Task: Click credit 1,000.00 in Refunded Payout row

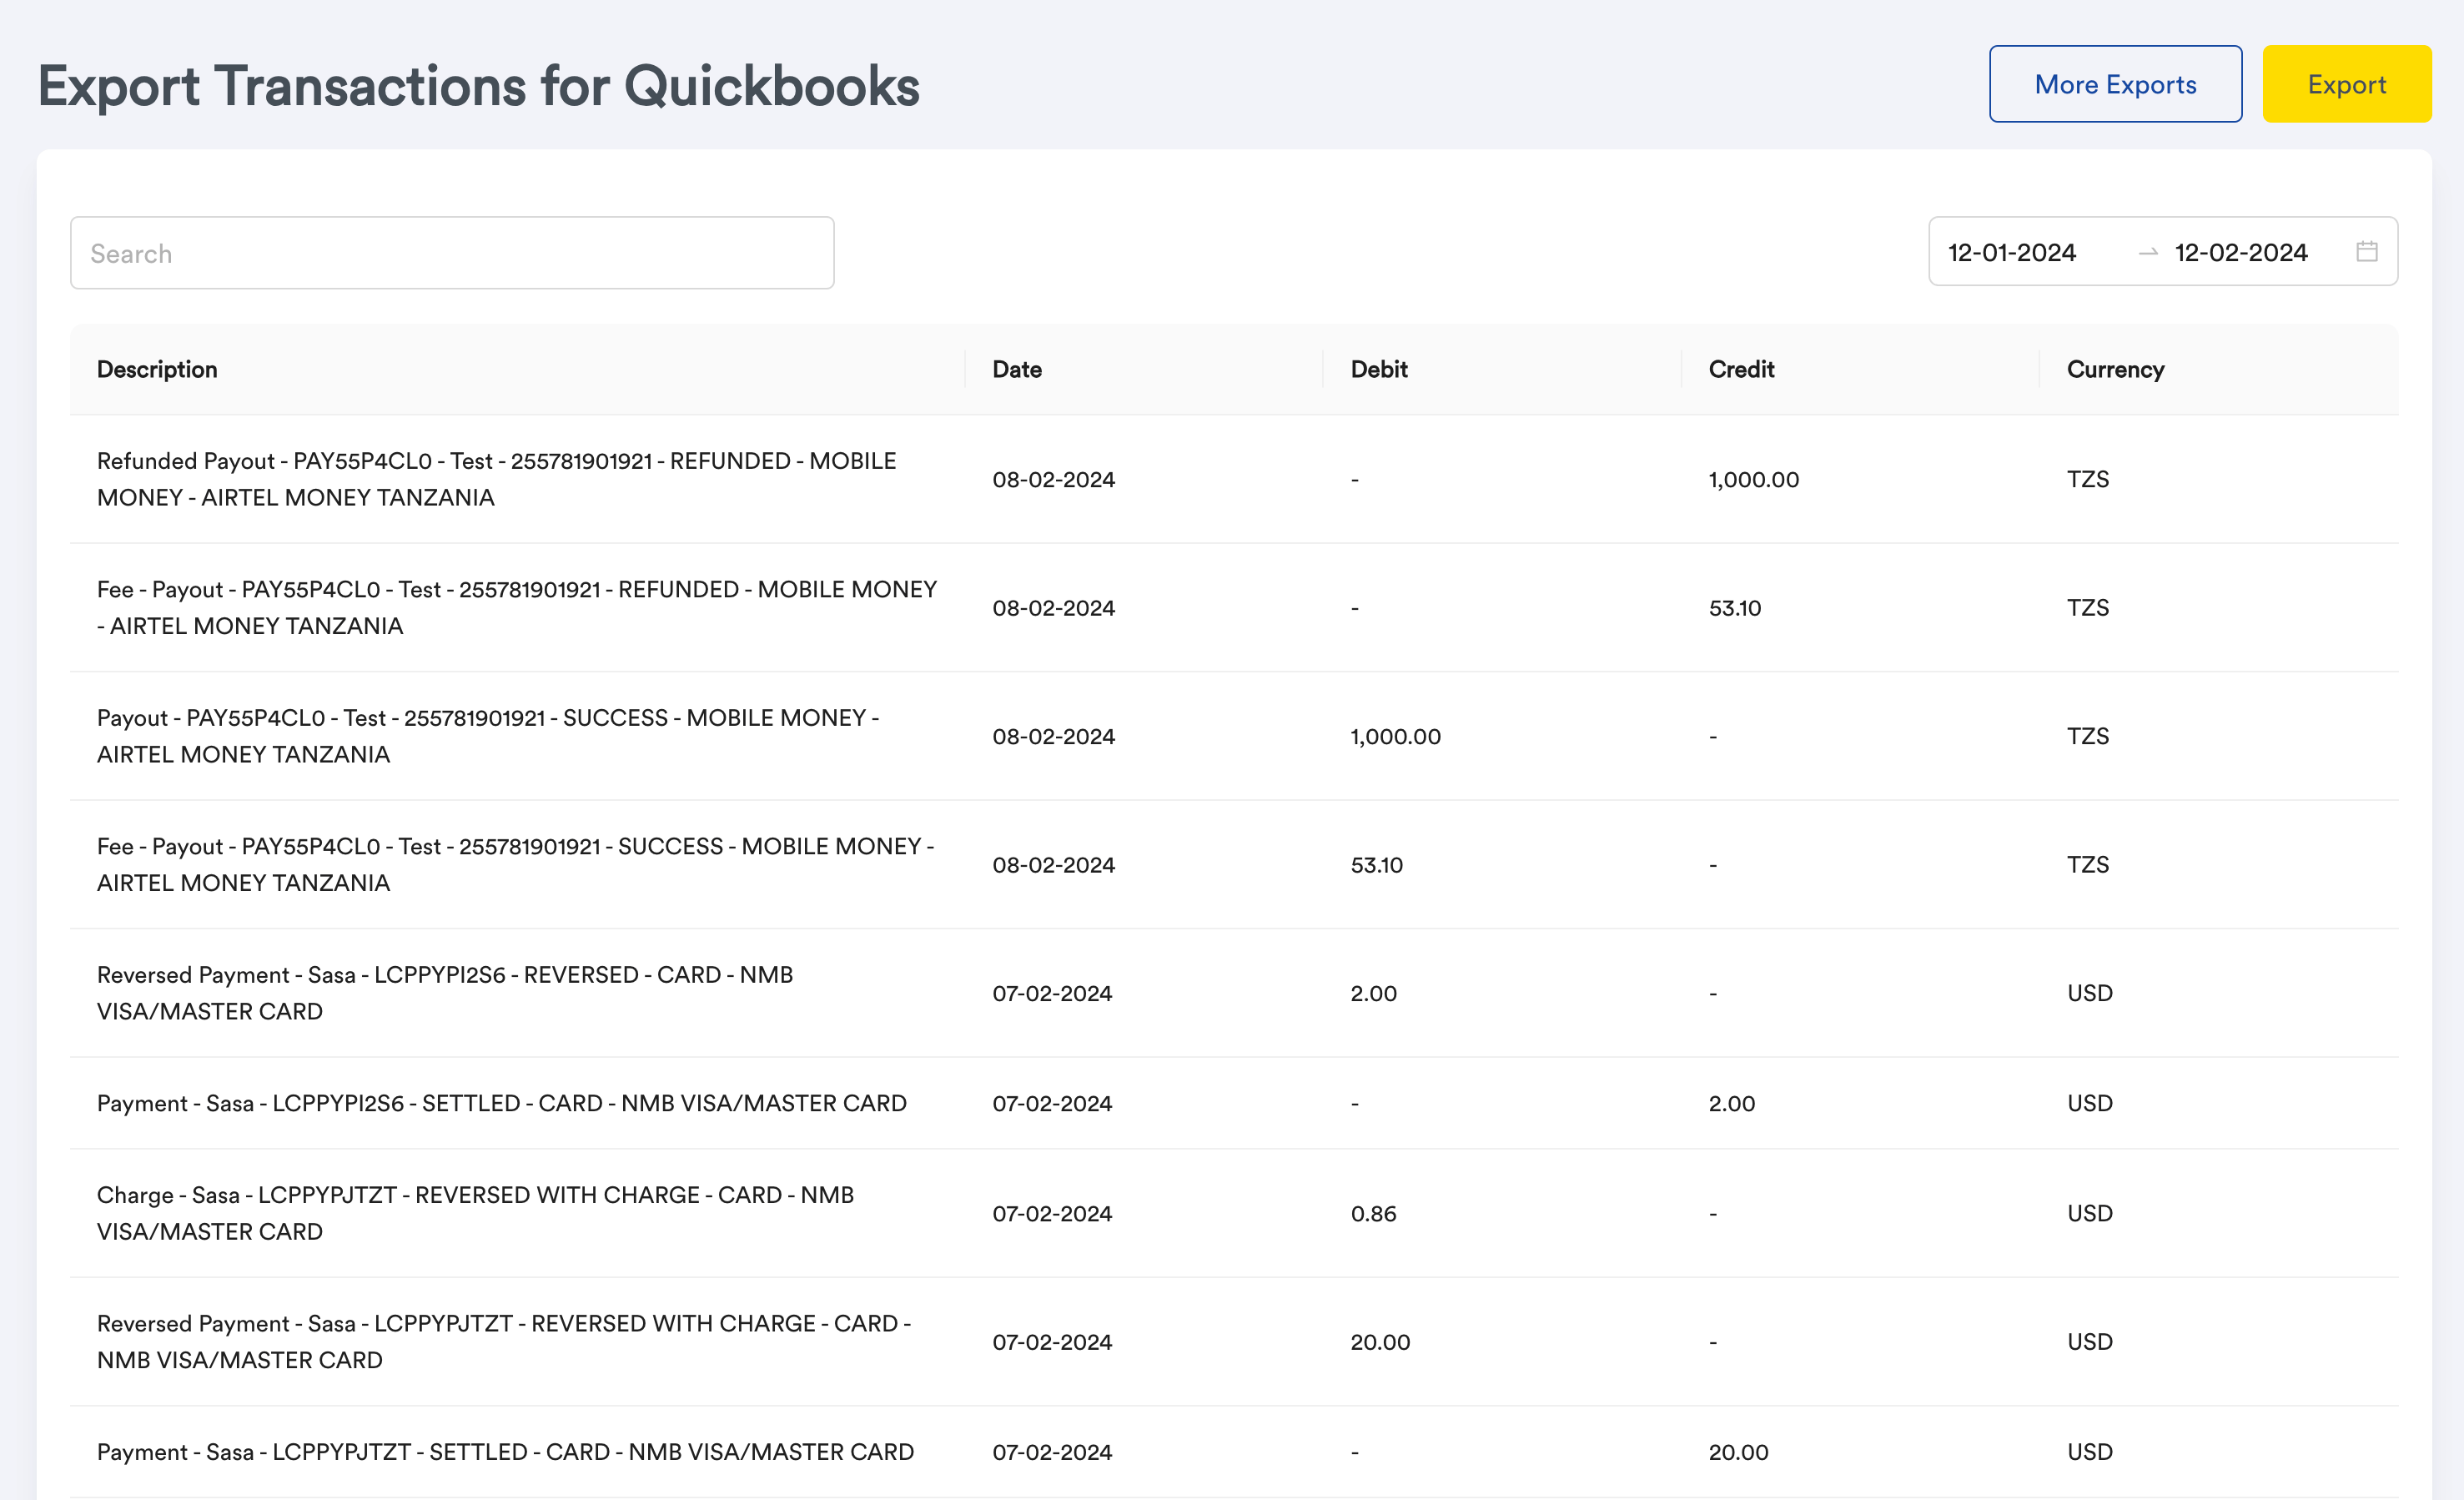Action: (x=1753, y=479)
